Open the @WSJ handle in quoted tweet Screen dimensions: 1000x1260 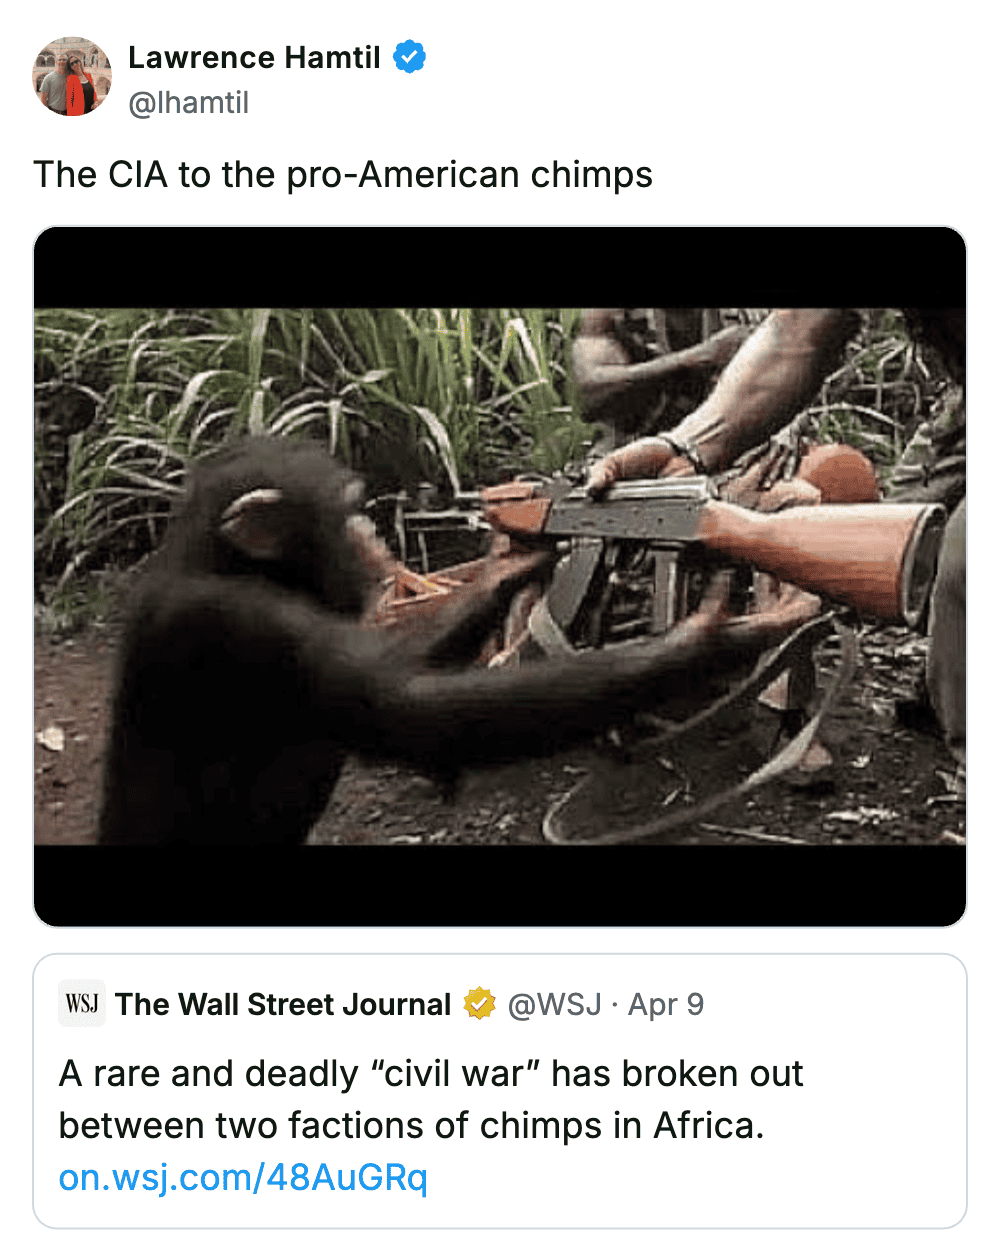[x=555, y=1004]
